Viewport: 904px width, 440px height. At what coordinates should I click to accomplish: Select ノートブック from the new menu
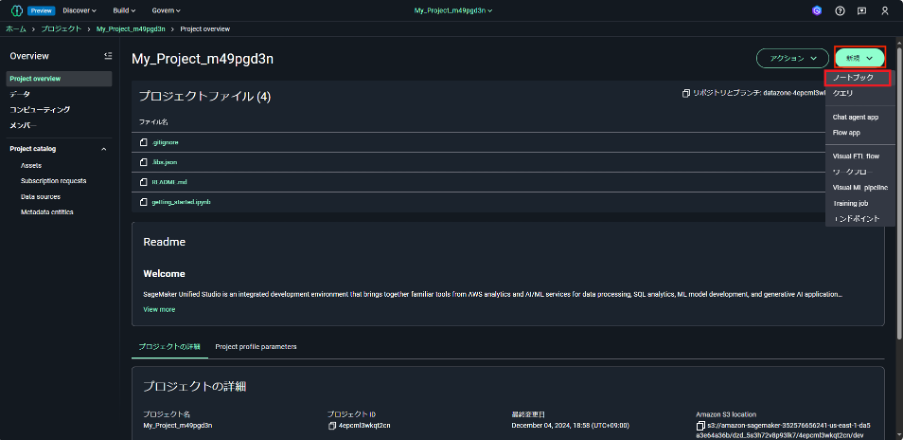(x=857, y=77)
